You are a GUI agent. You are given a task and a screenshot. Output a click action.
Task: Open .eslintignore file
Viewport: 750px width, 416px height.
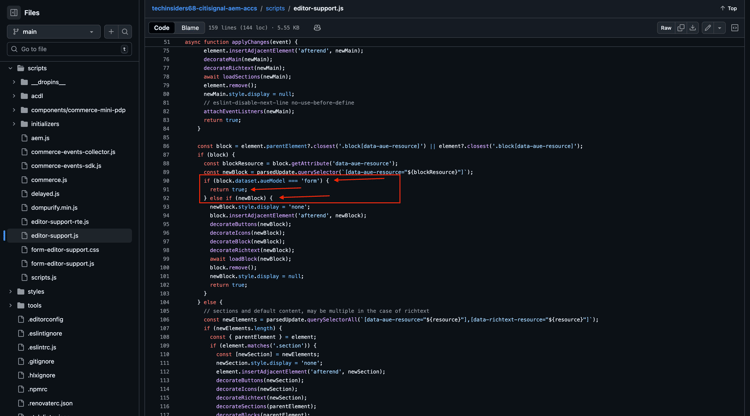click(x=45, y=333)
